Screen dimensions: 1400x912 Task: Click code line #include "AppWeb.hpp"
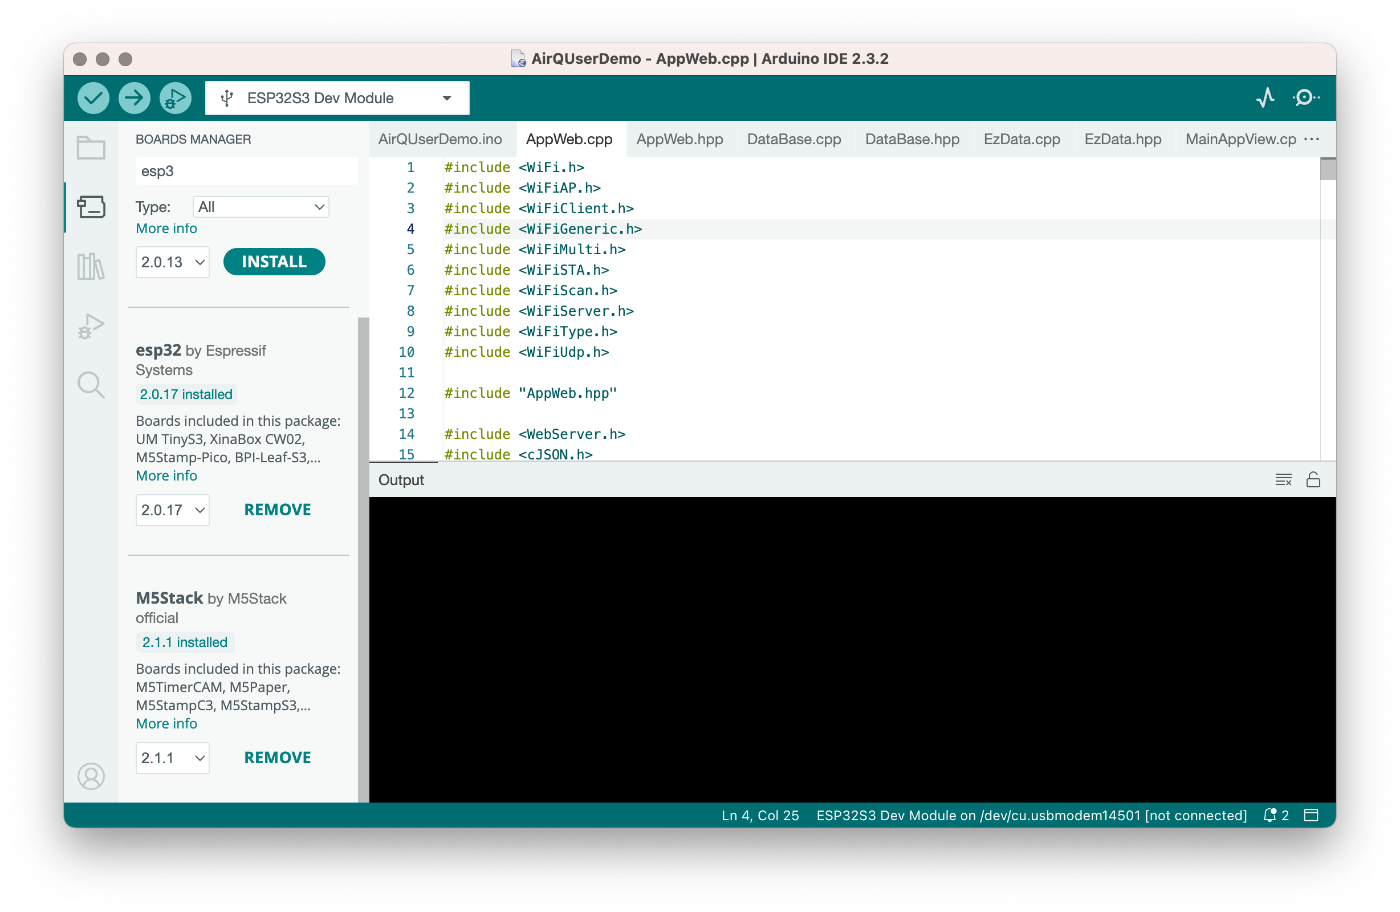(x=531, y=393)
